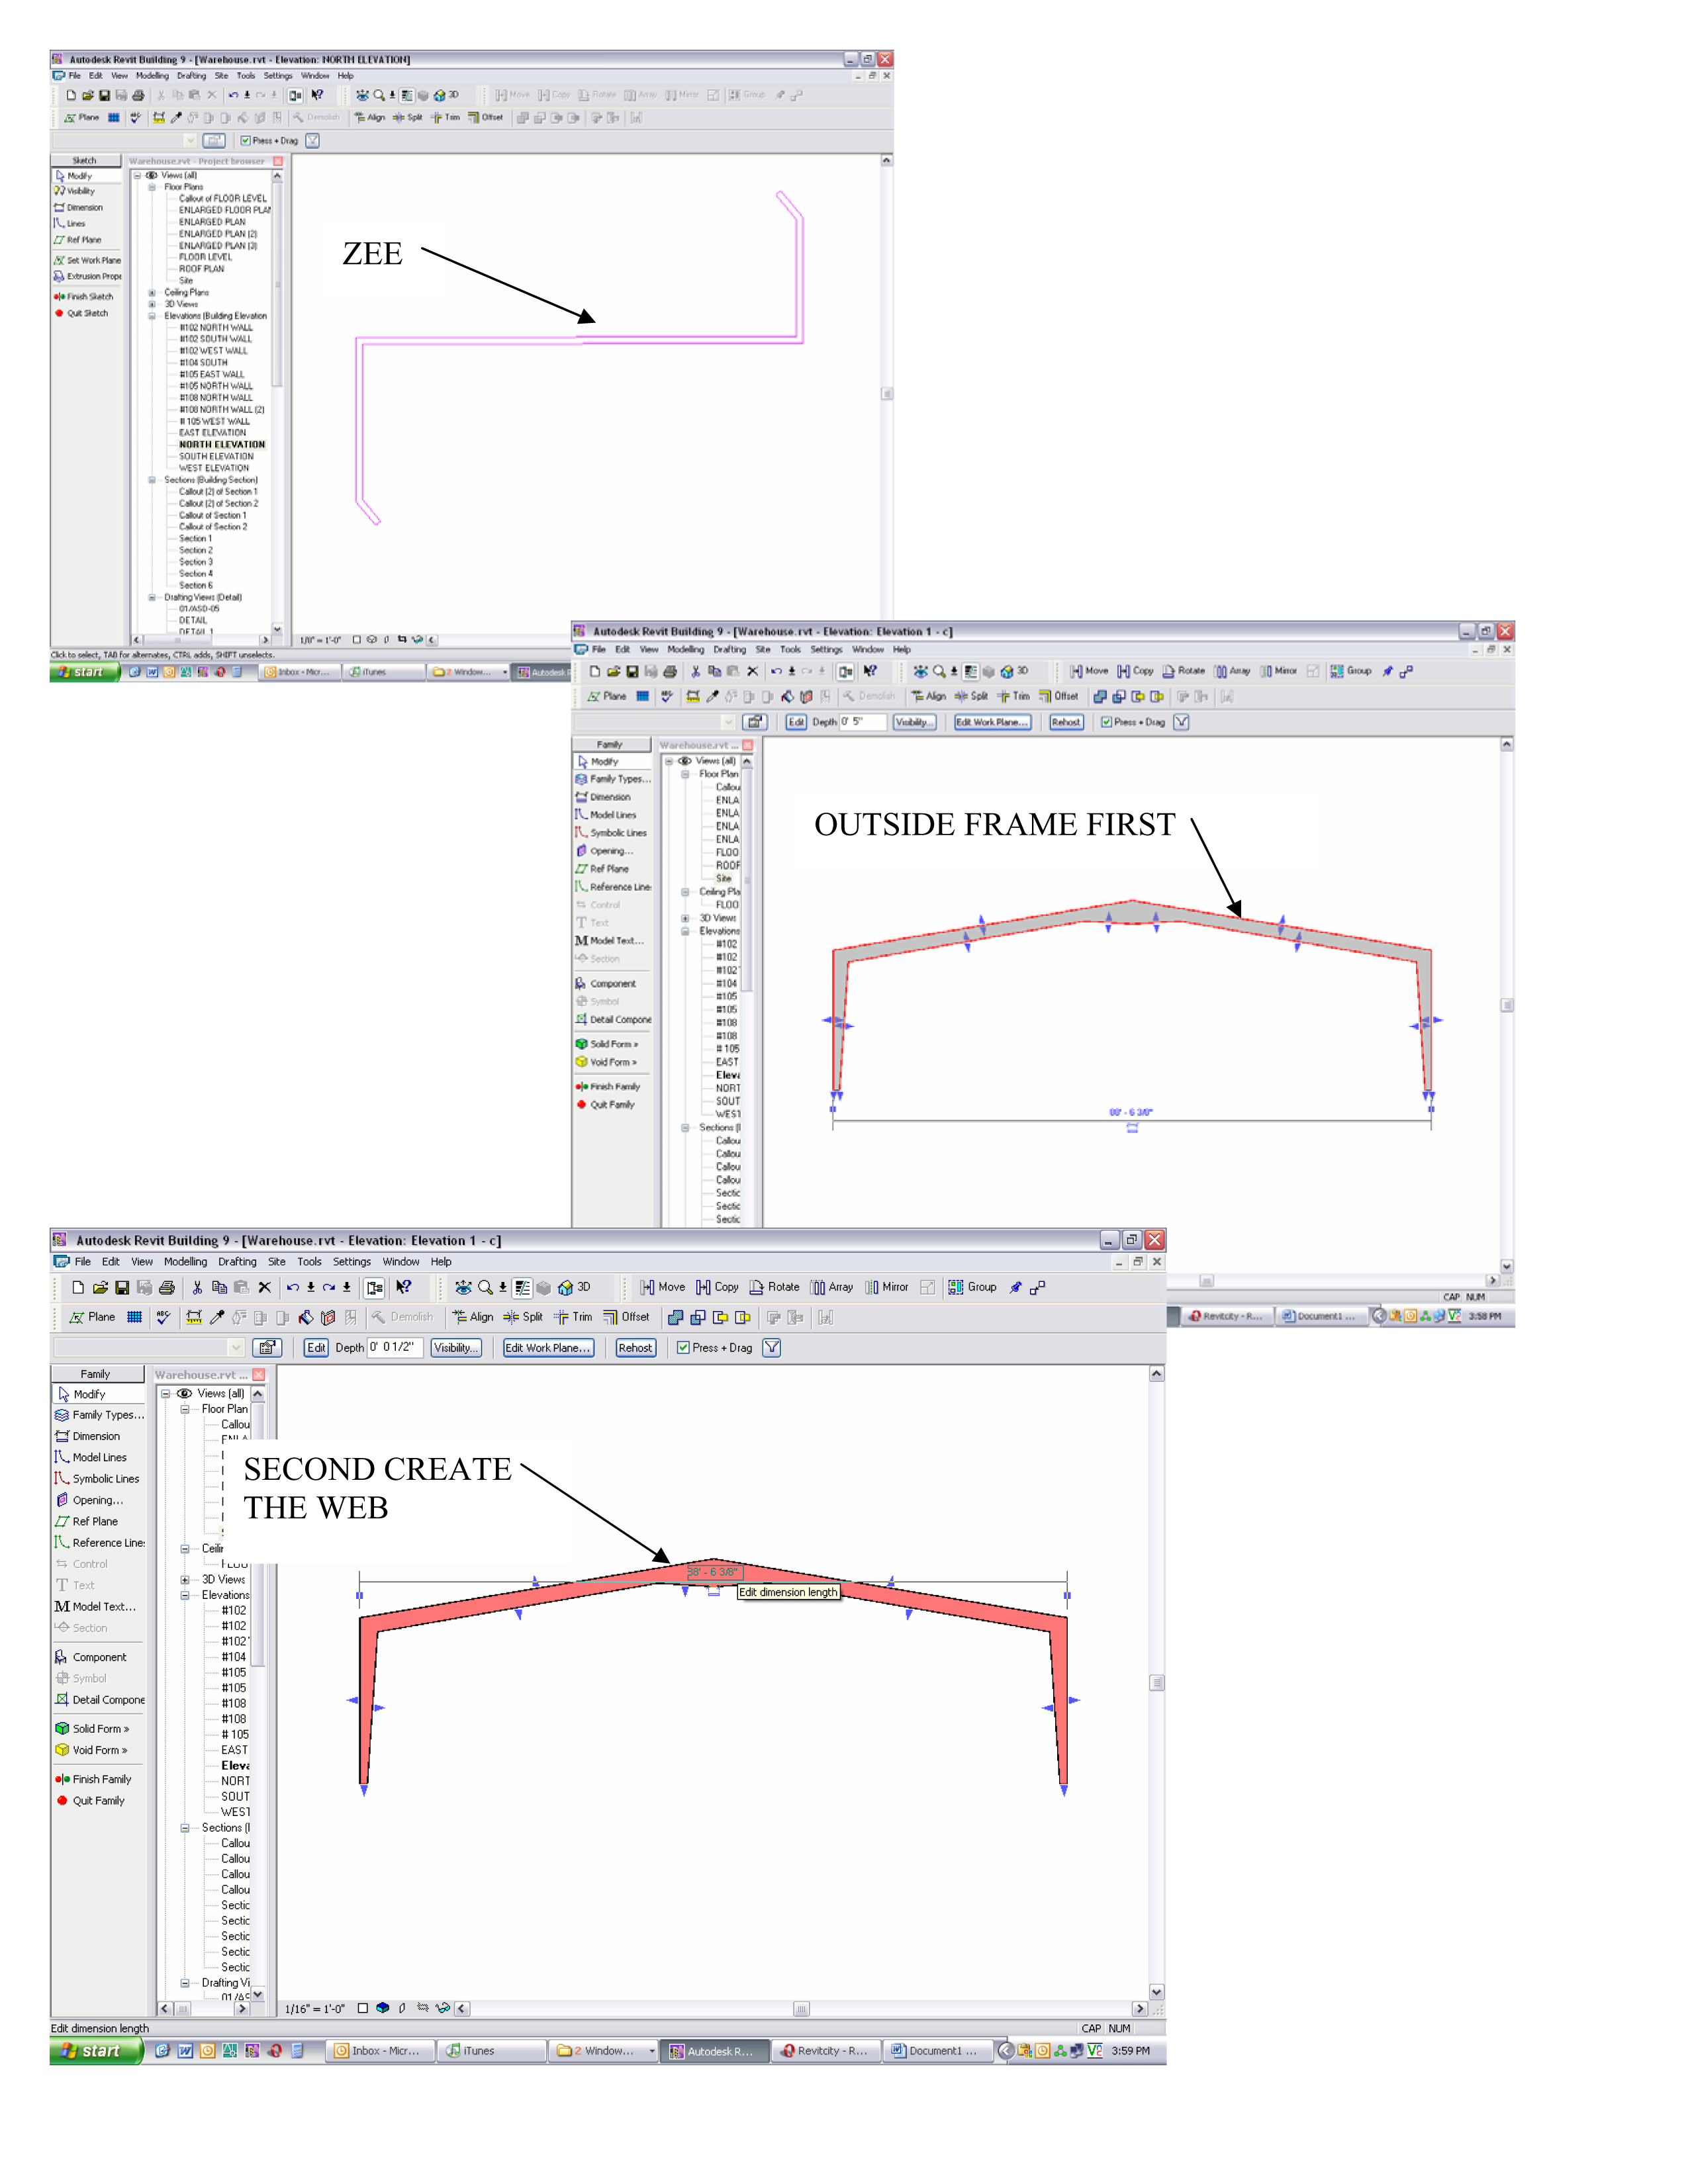This screenshot has height=2184, width=1688.
Task: Select Solid Form tool in bottom window
Action: click(x=95, y=1728)
